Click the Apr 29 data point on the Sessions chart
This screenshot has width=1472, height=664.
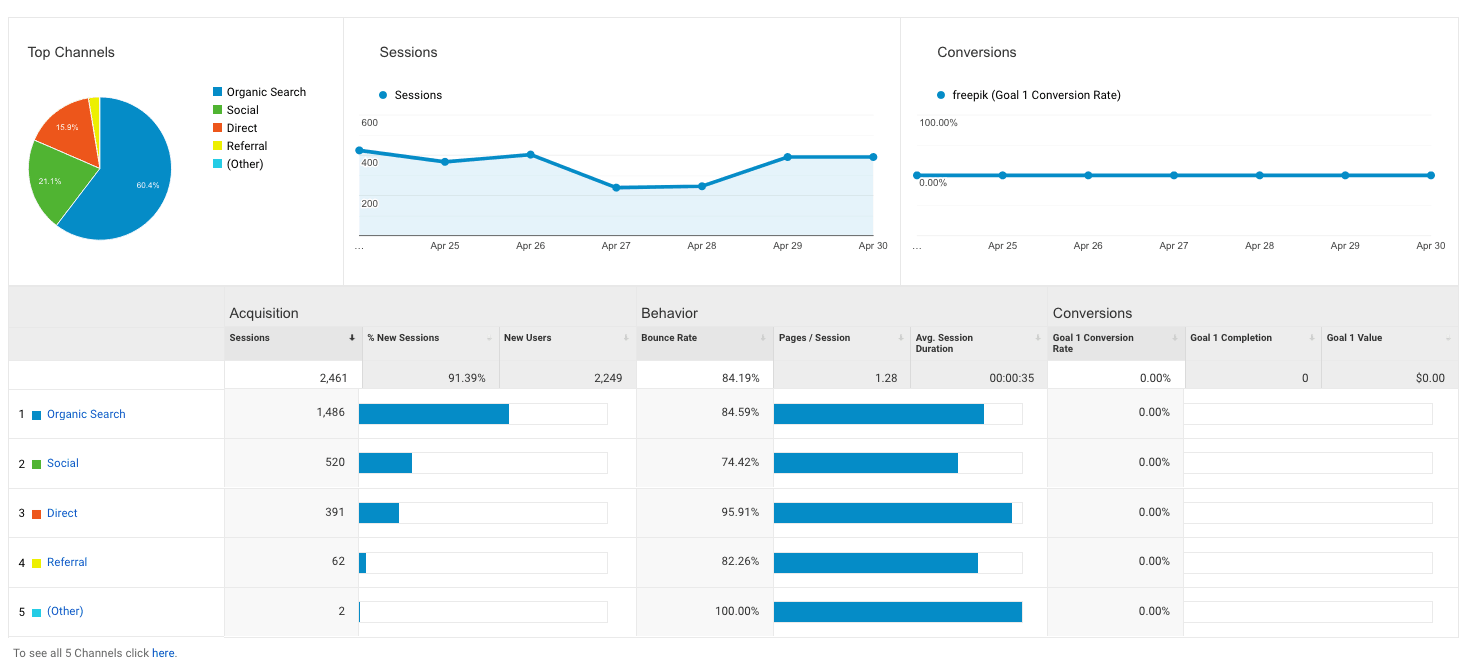pos(787,156)
